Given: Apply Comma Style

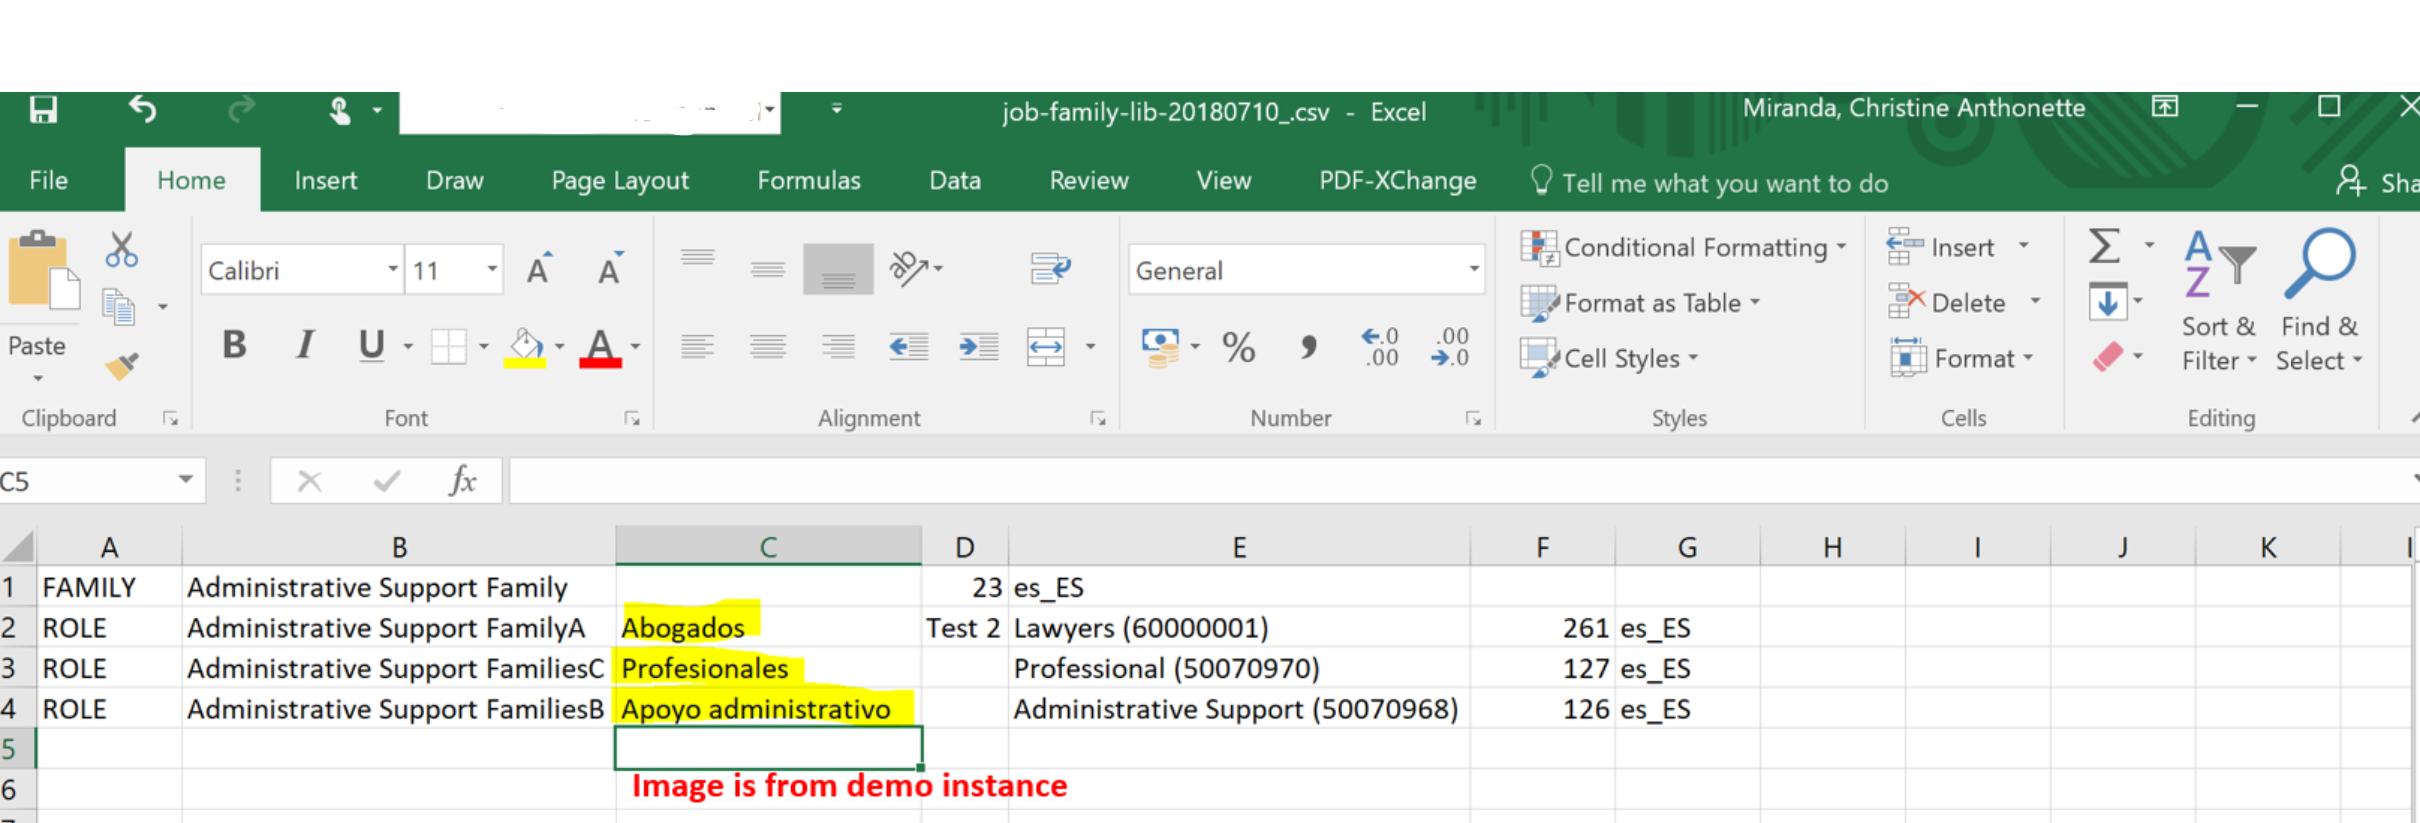Looking at the screenshot, I should coord(1308,347).
